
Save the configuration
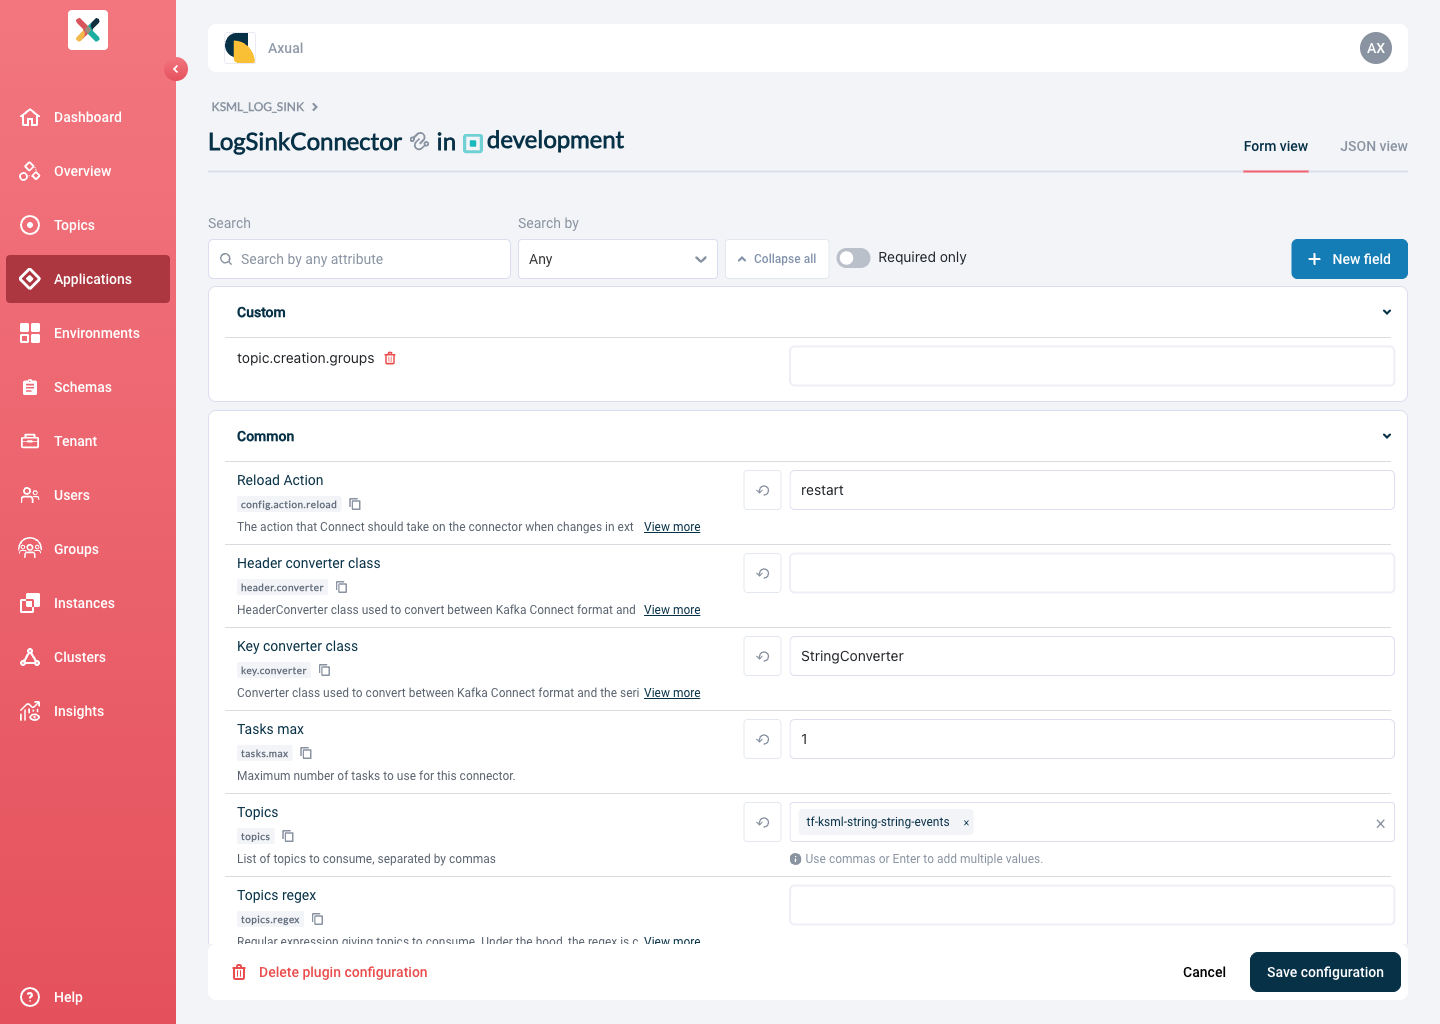click(x=1325, y=972)
